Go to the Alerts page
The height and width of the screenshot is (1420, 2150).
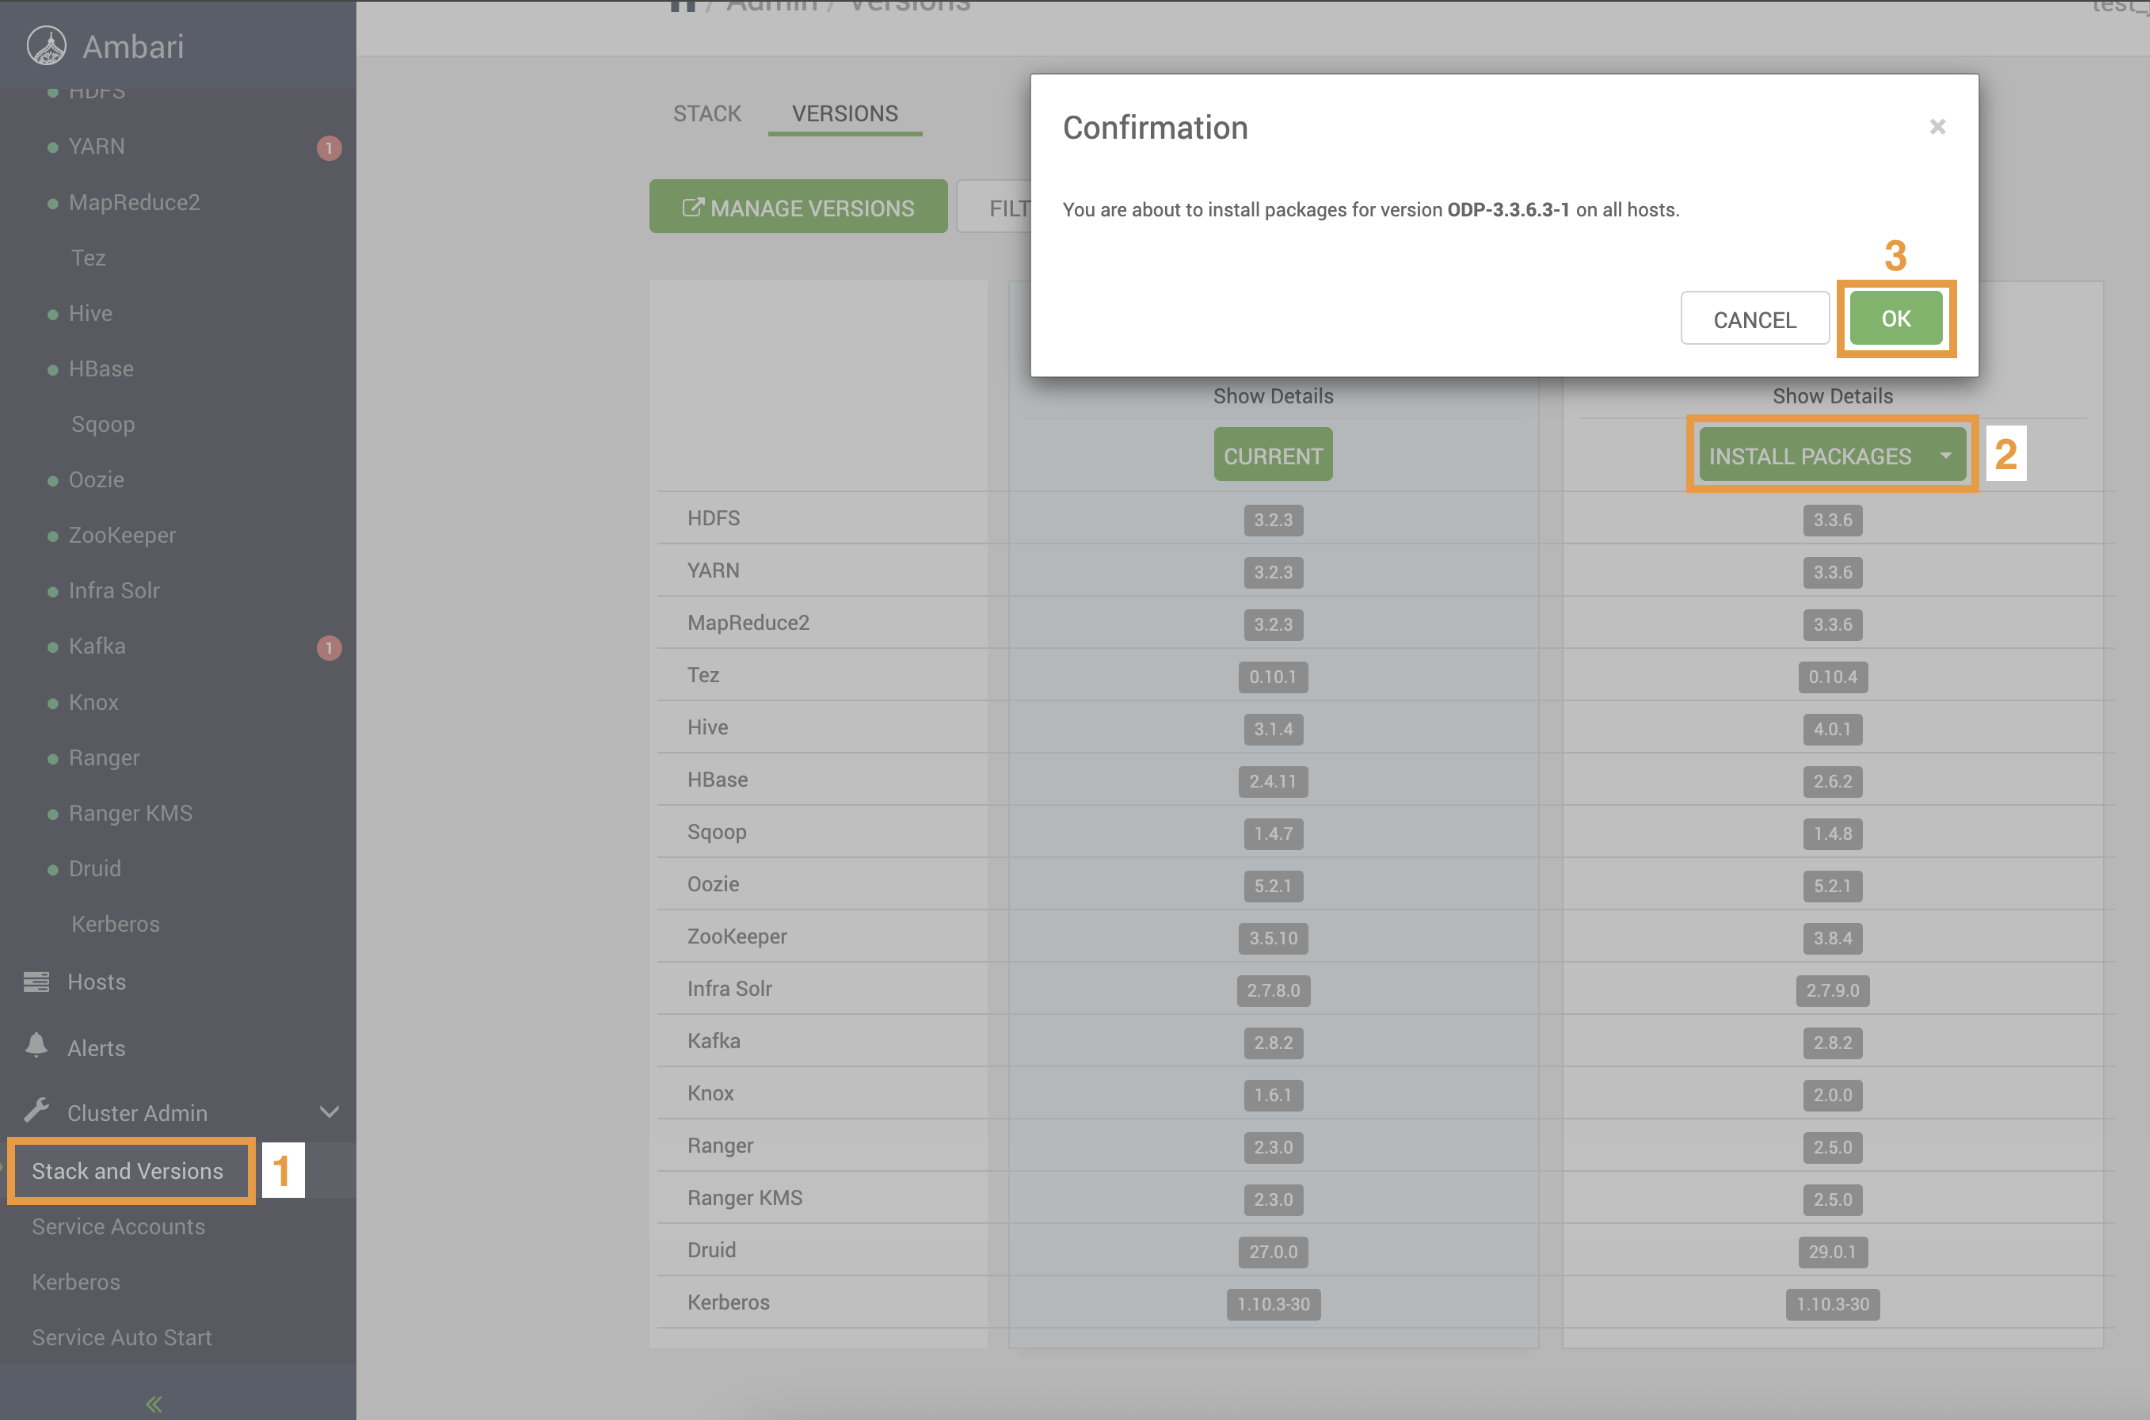pos(96,1048)
